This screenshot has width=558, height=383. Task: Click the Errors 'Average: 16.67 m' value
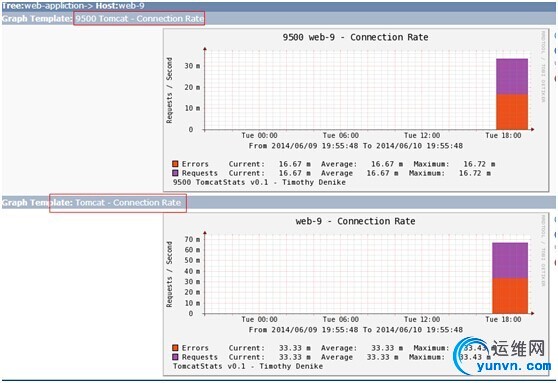tap(362, 164)
